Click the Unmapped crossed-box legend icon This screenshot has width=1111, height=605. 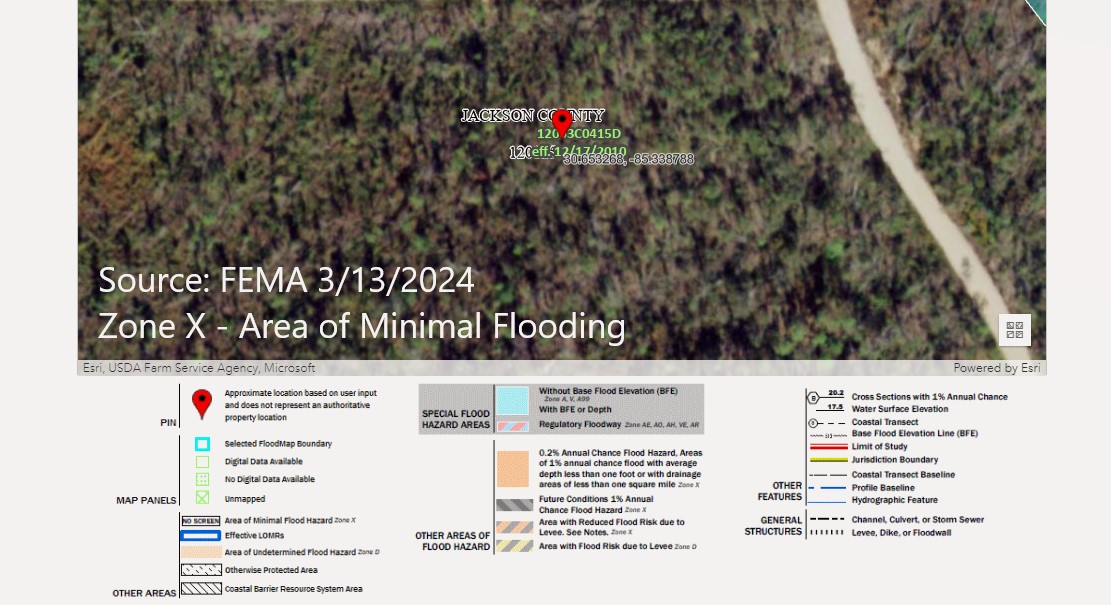[x=202, y=498]
